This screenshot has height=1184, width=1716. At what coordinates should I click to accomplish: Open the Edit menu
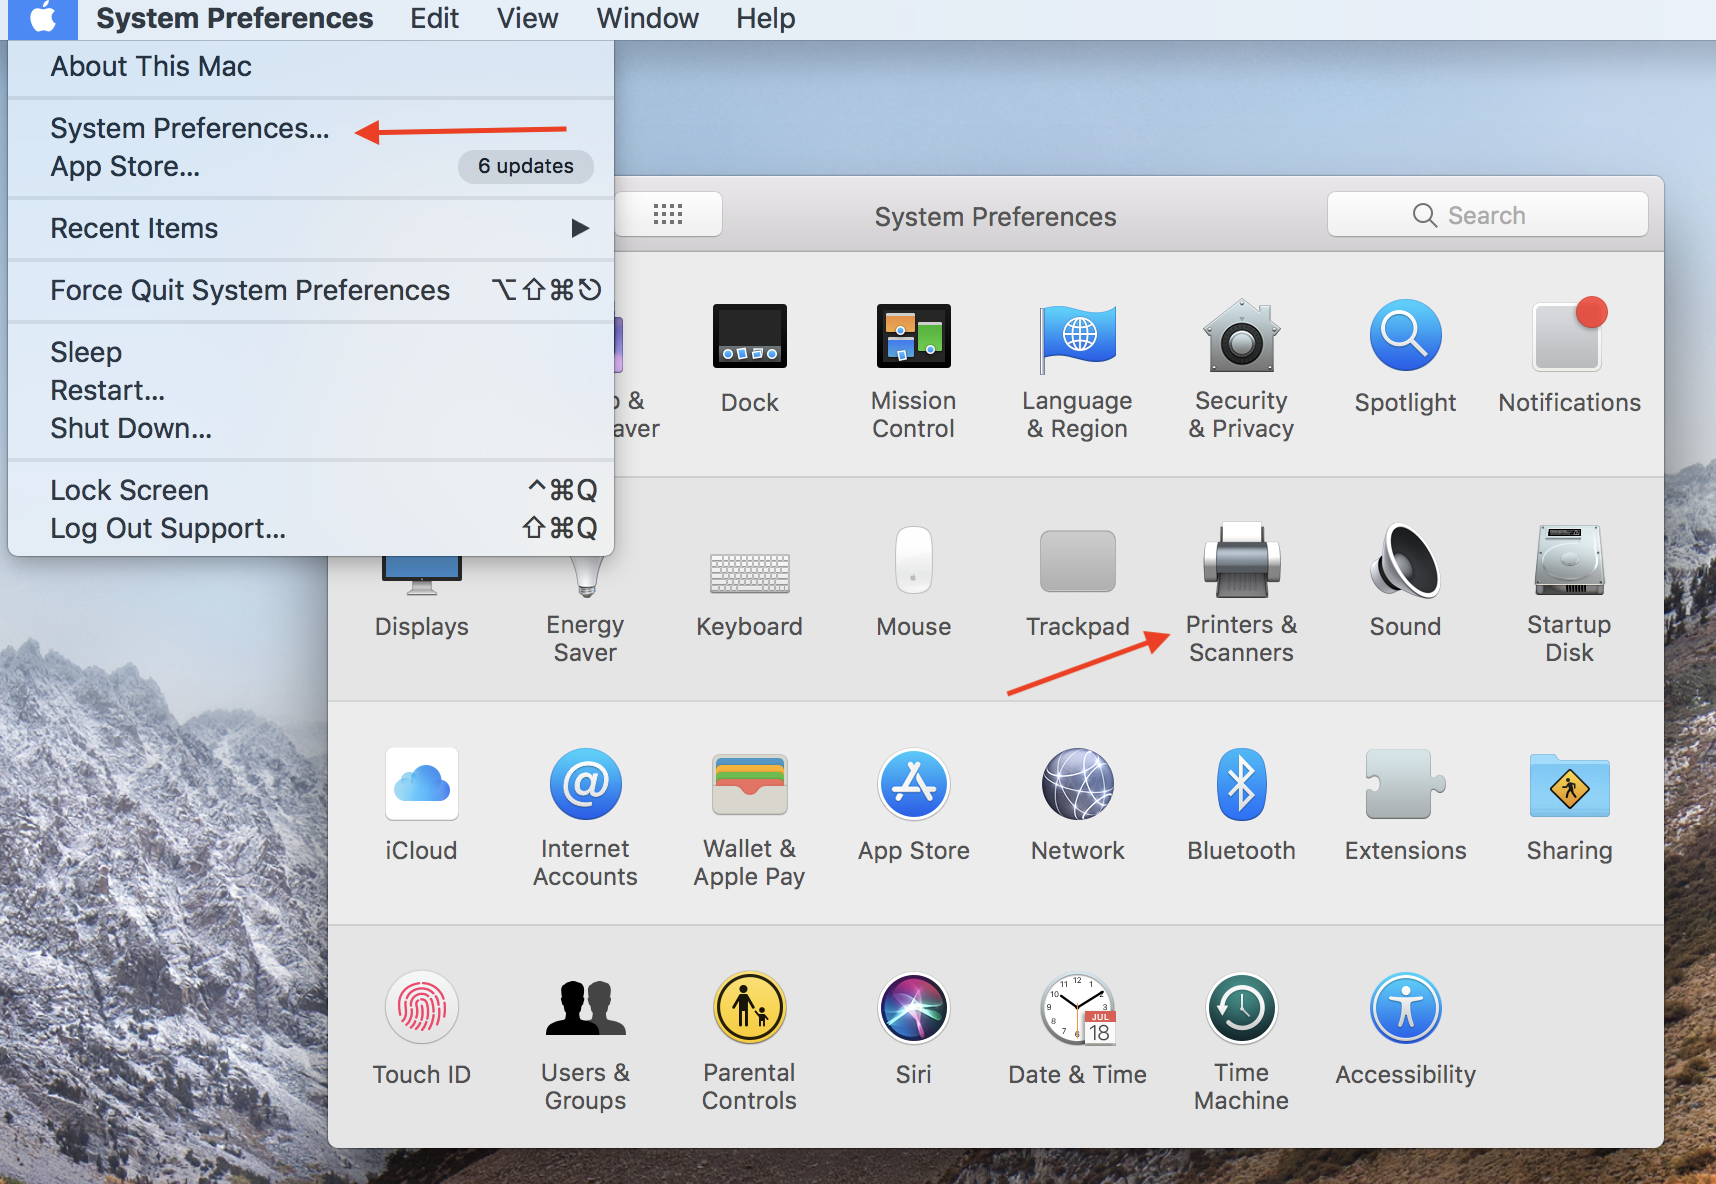click(x=435, y=18)
